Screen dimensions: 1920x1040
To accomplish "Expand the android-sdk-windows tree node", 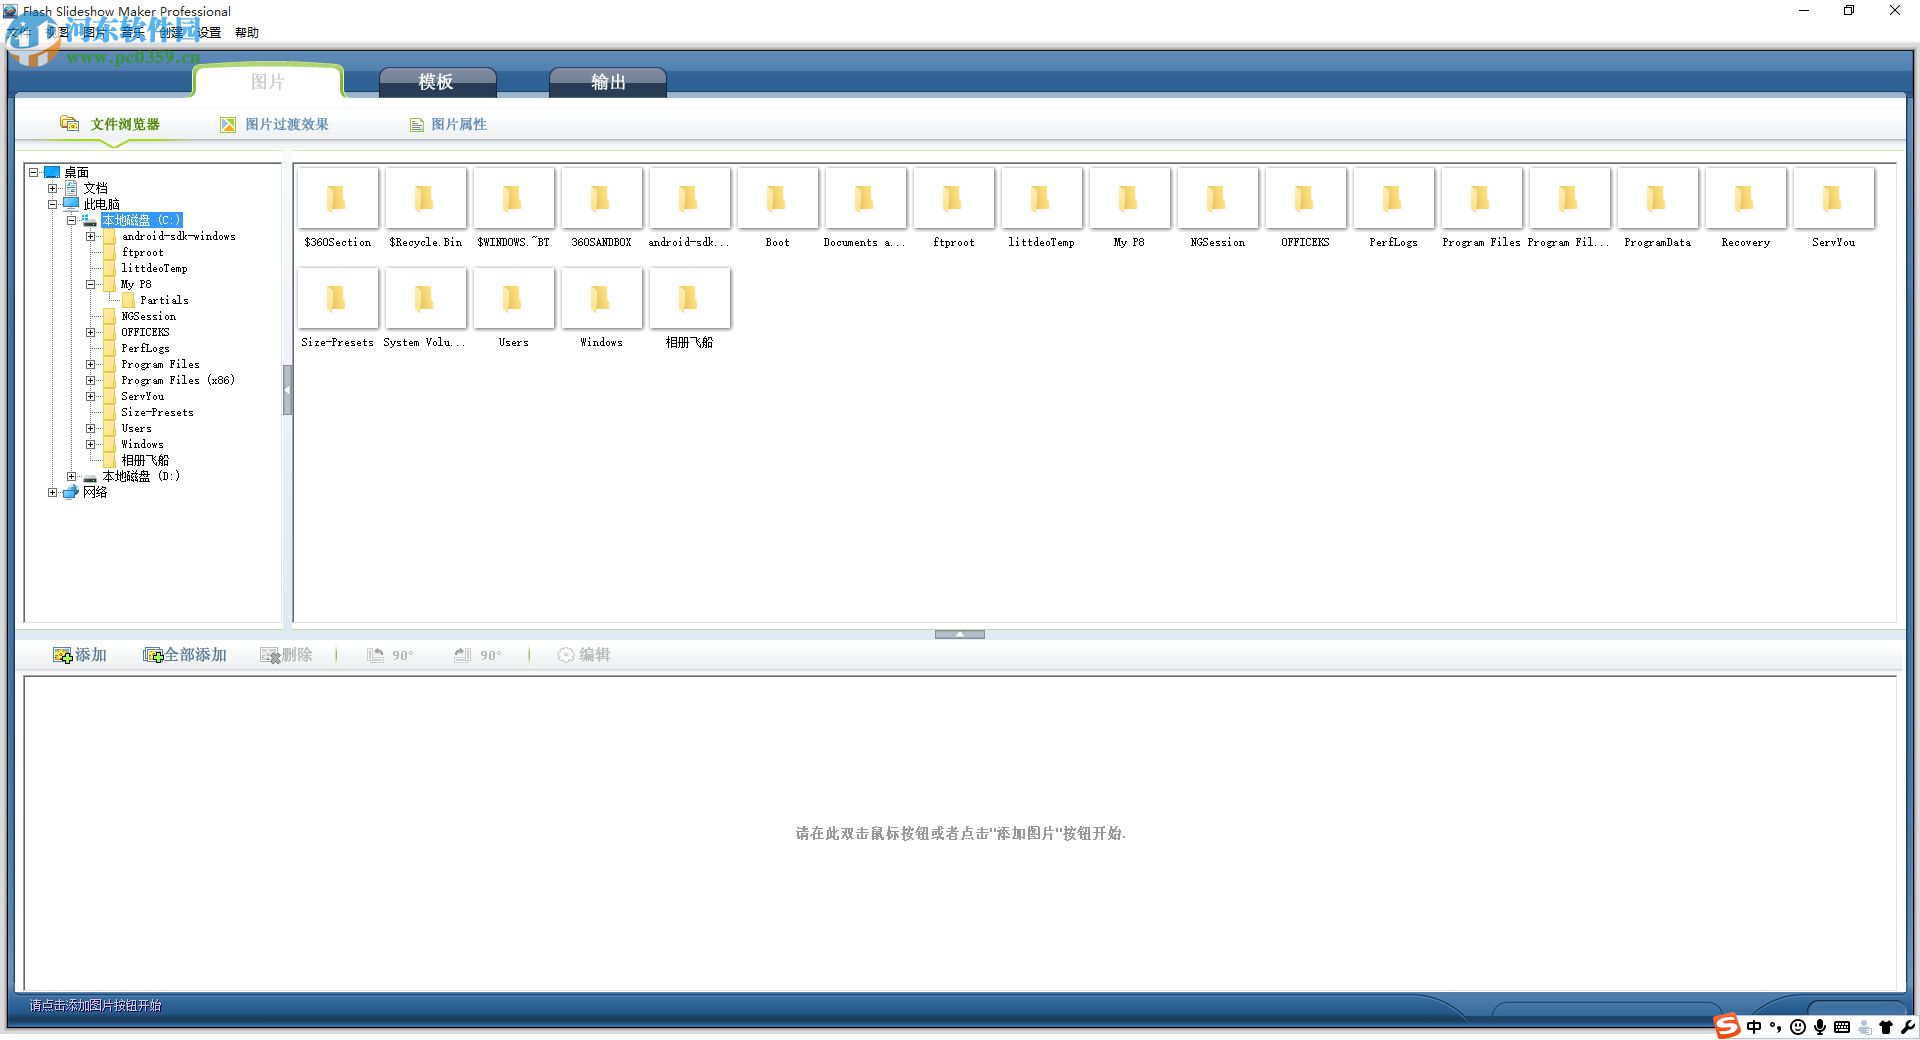I will tap(91, 236).
